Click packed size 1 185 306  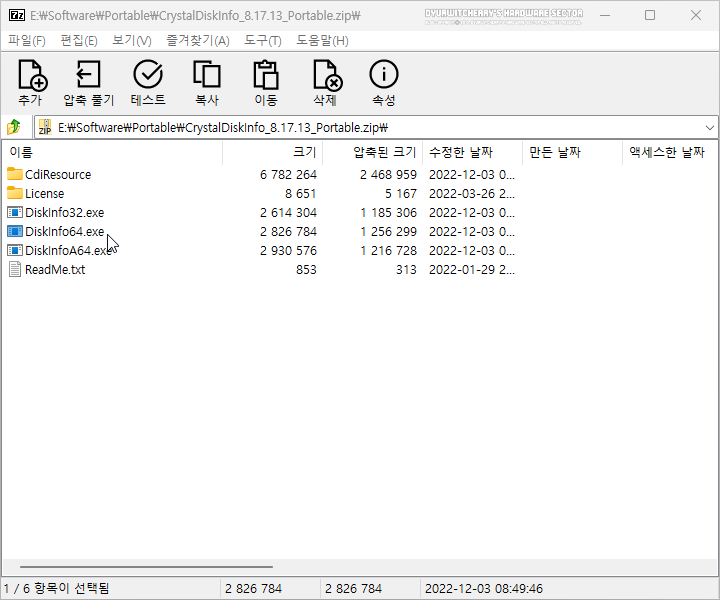[x=388, y=213]
